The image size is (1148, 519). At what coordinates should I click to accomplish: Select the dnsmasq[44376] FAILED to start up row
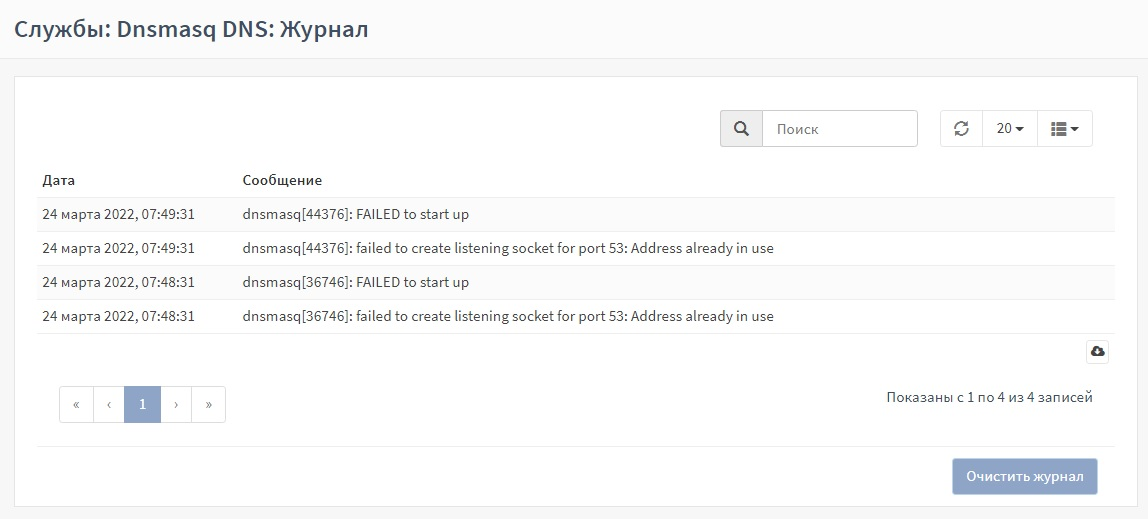tap(355, 214)
